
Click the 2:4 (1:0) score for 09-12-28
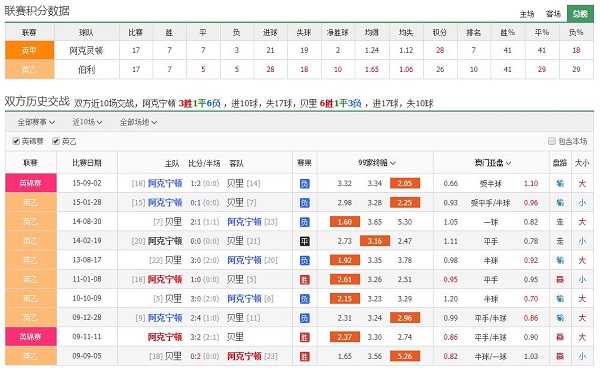tap(205, 318)
